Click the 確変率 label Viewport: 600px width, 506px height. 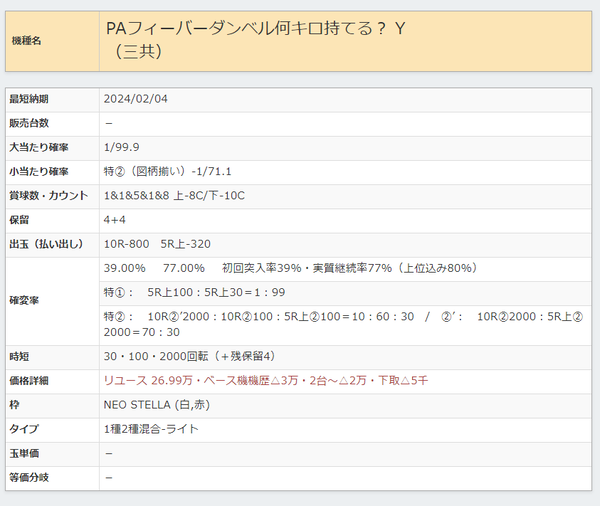(x=24, y=300)
